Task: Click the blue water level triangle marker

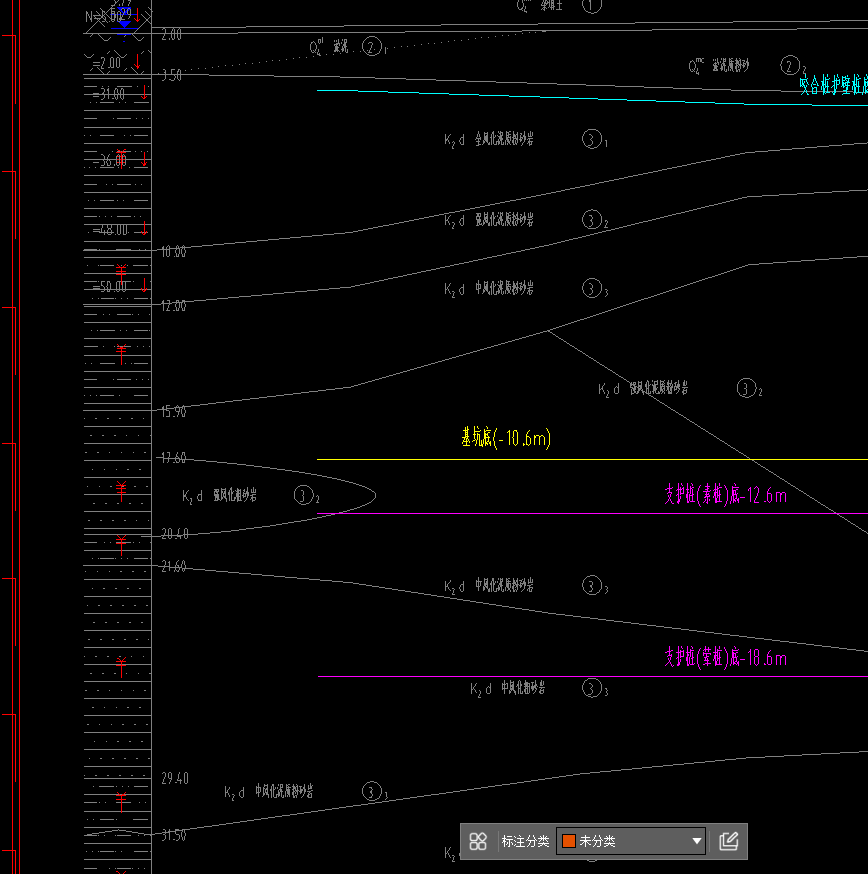Action: pyautogui.click(x=124, y=25)
